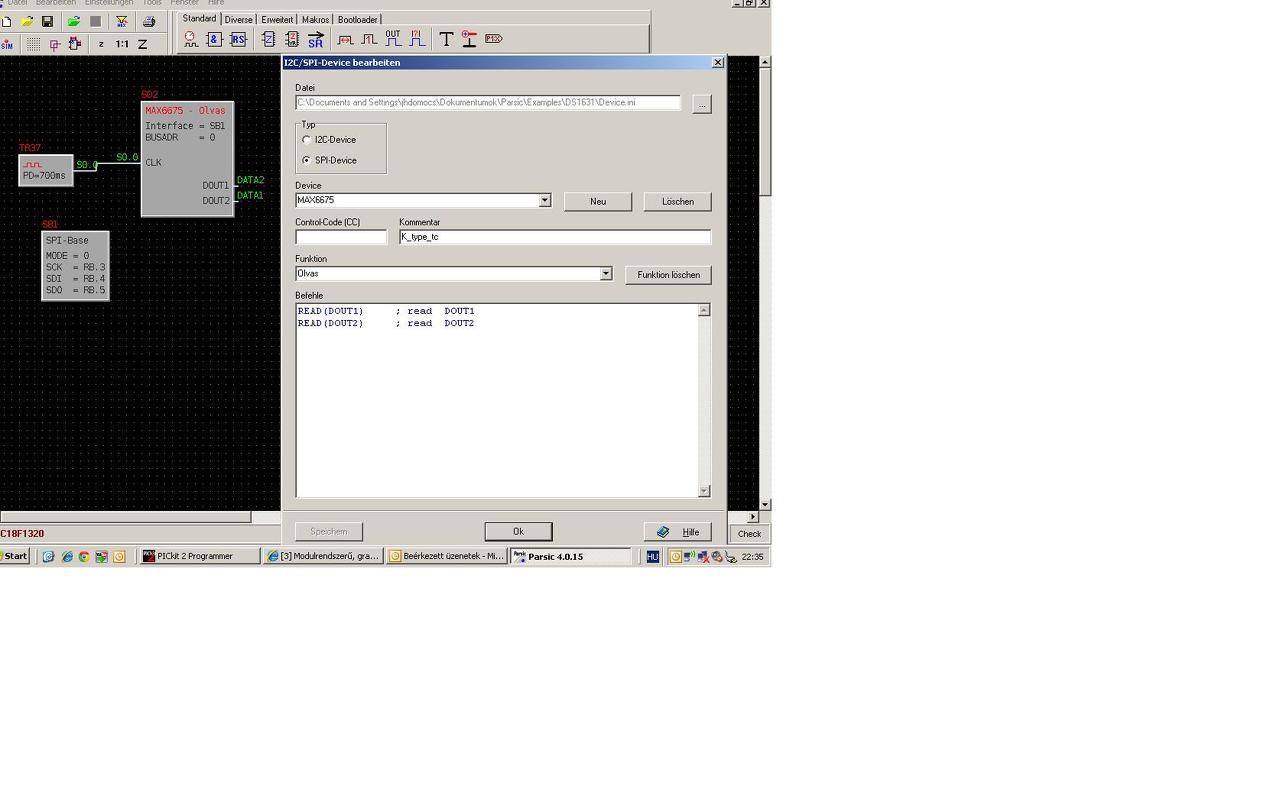The height and width of the screenshot is (808, 1280).
Task: Click the HU language indicator in tray
Action: 653,557
